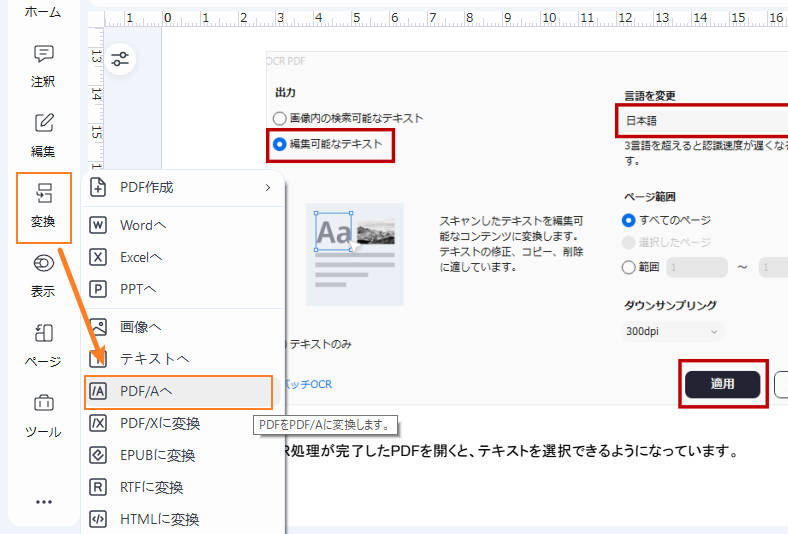The image size is (788, 534).
Task: Open the ツール (tools) sidebar item
Action: pyautogui.click(x=43, y=417)
